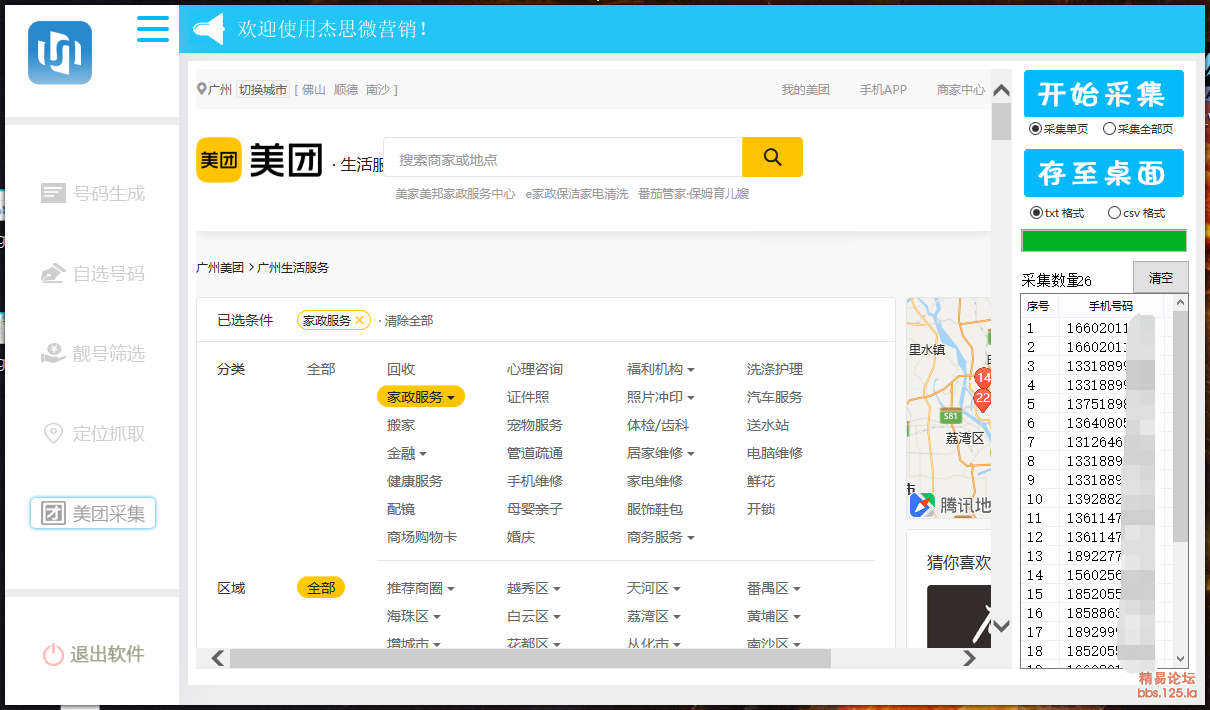This screenshot has height=710, width=1210.
Task: Select the 采集全部页 radio option
Action: 1109,129
